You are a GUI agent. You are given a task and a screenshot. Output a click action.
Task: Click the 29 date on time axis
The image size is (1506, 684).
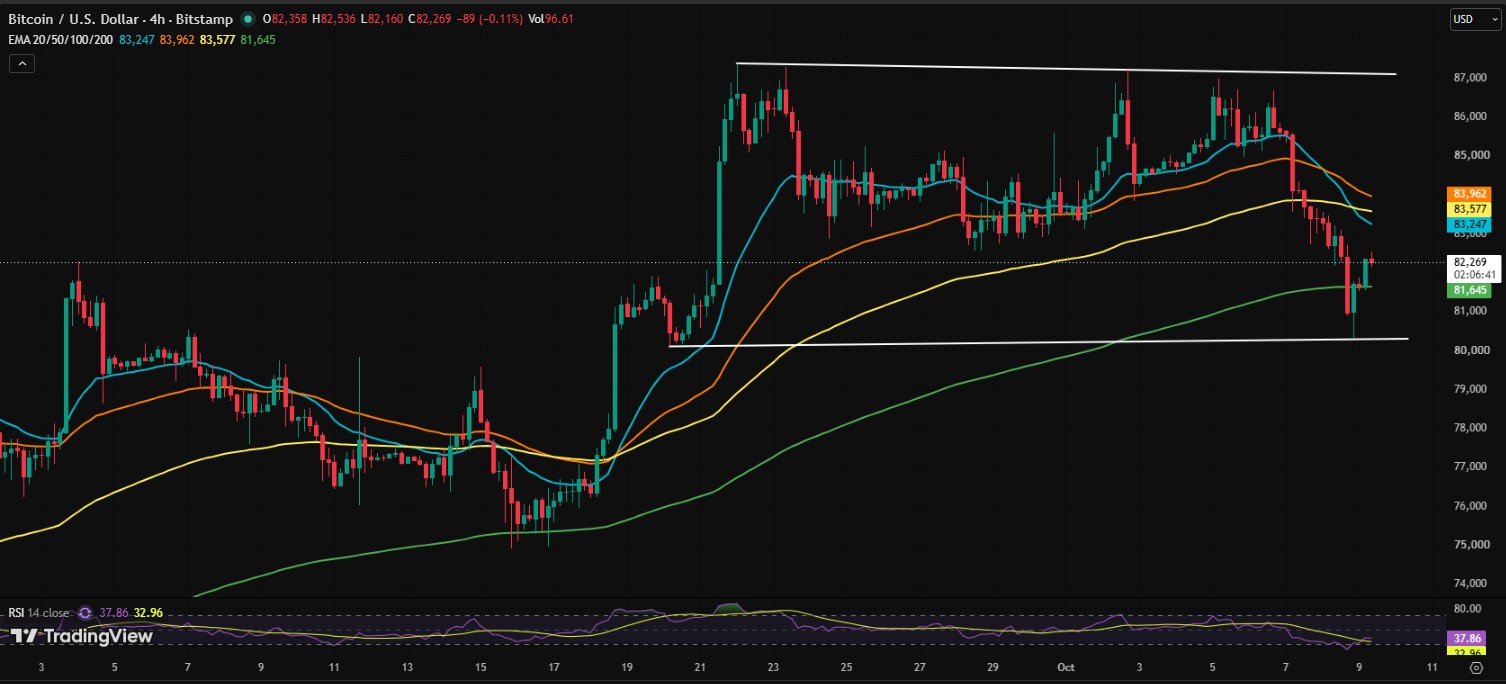(x=992, y=667)
